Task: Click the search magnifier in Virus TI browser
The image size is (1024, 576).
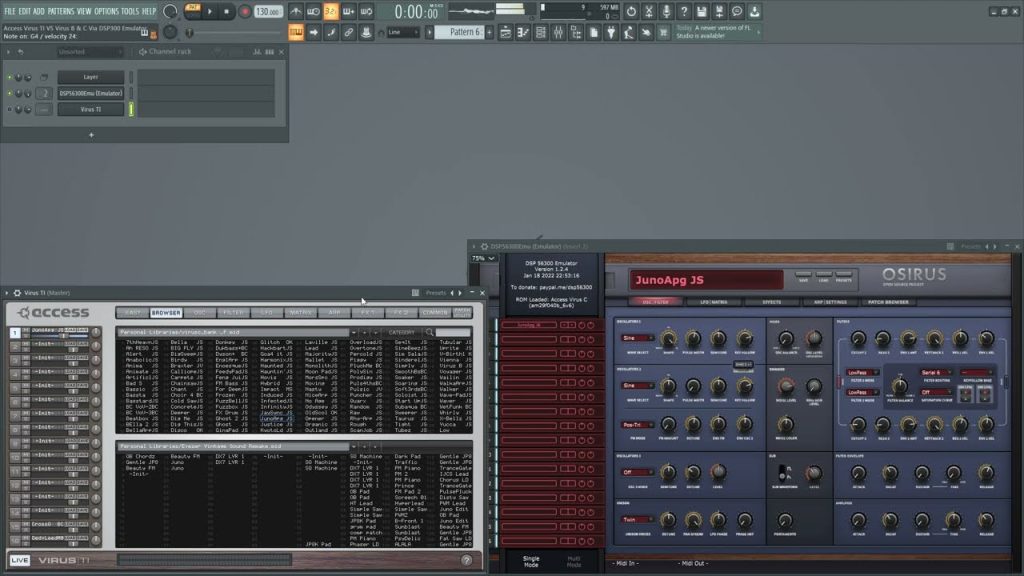Action: click(429, 332)
